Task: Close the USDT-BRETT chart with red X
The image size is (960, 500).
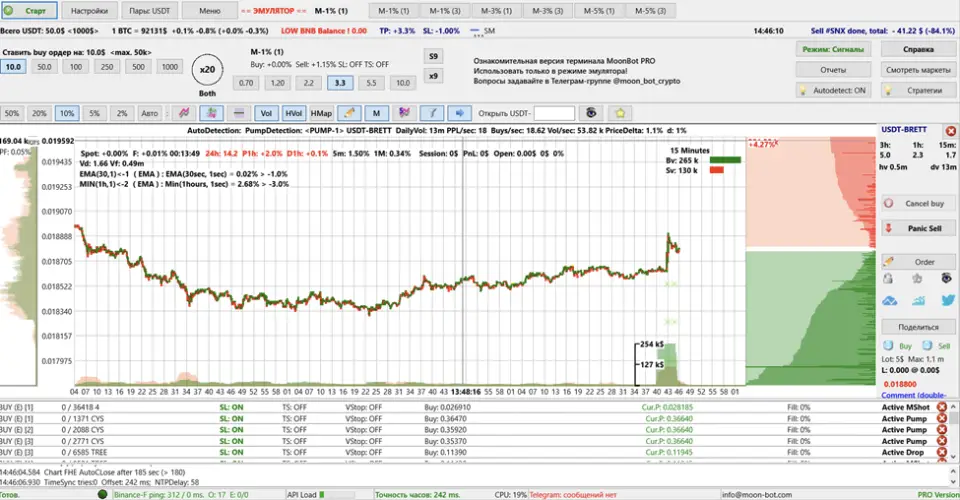Action: [x=950, y=130]
